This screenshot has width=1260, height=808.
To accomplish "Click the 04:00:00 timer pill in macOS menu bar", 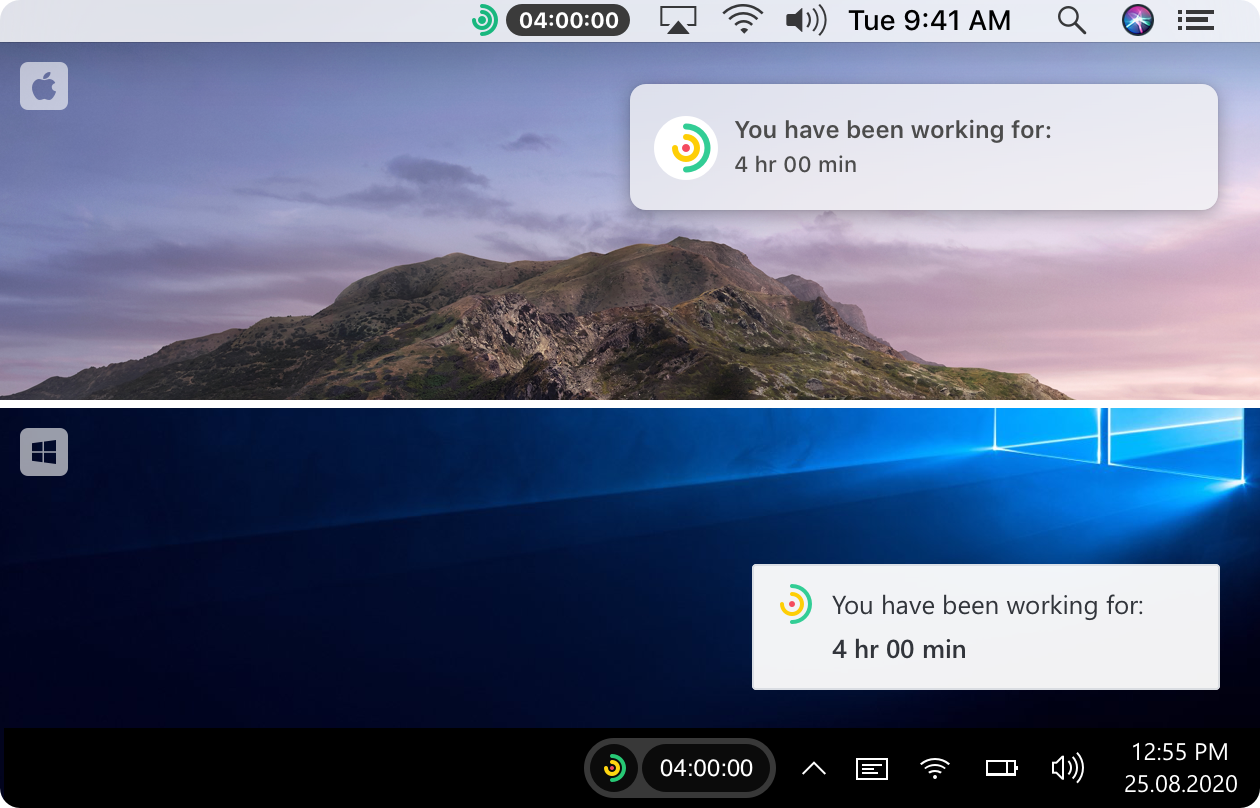I will coord(568,20).
